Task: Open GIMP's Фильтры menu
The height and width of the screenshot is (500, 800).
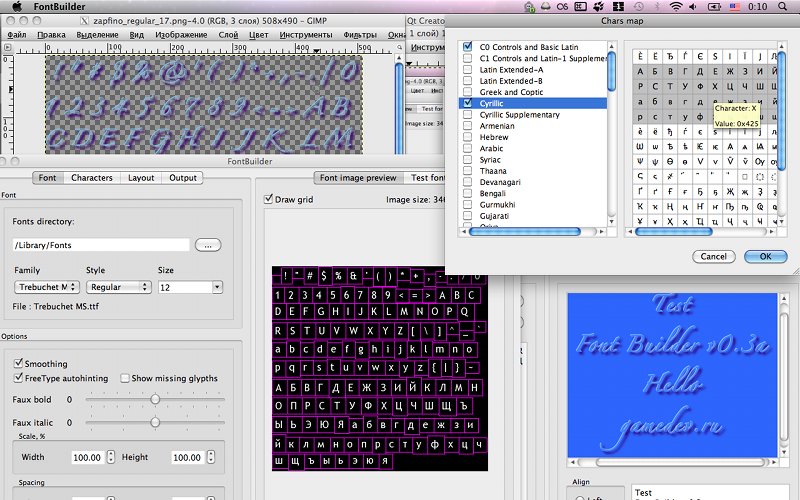Action: coord(360,35)
